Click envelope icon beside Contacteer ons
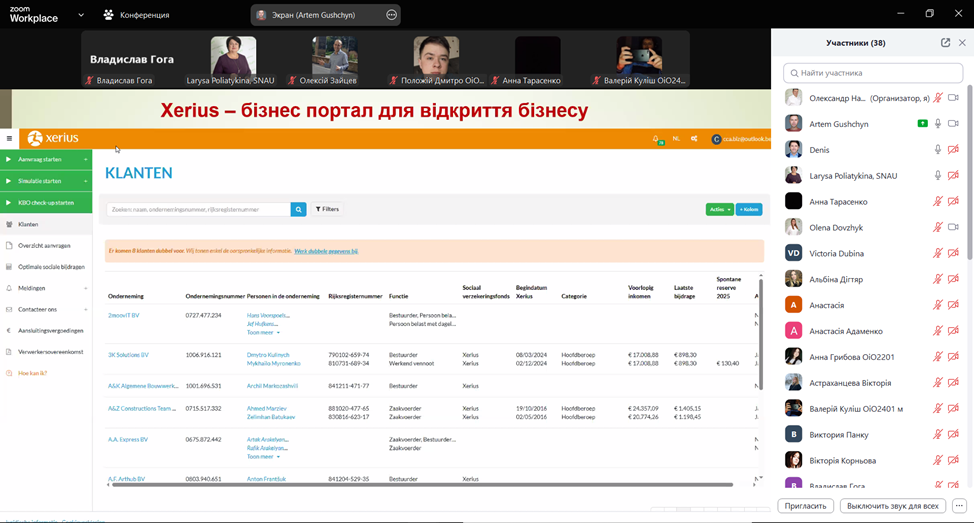The image size is (974, 523). coord(9,309)
